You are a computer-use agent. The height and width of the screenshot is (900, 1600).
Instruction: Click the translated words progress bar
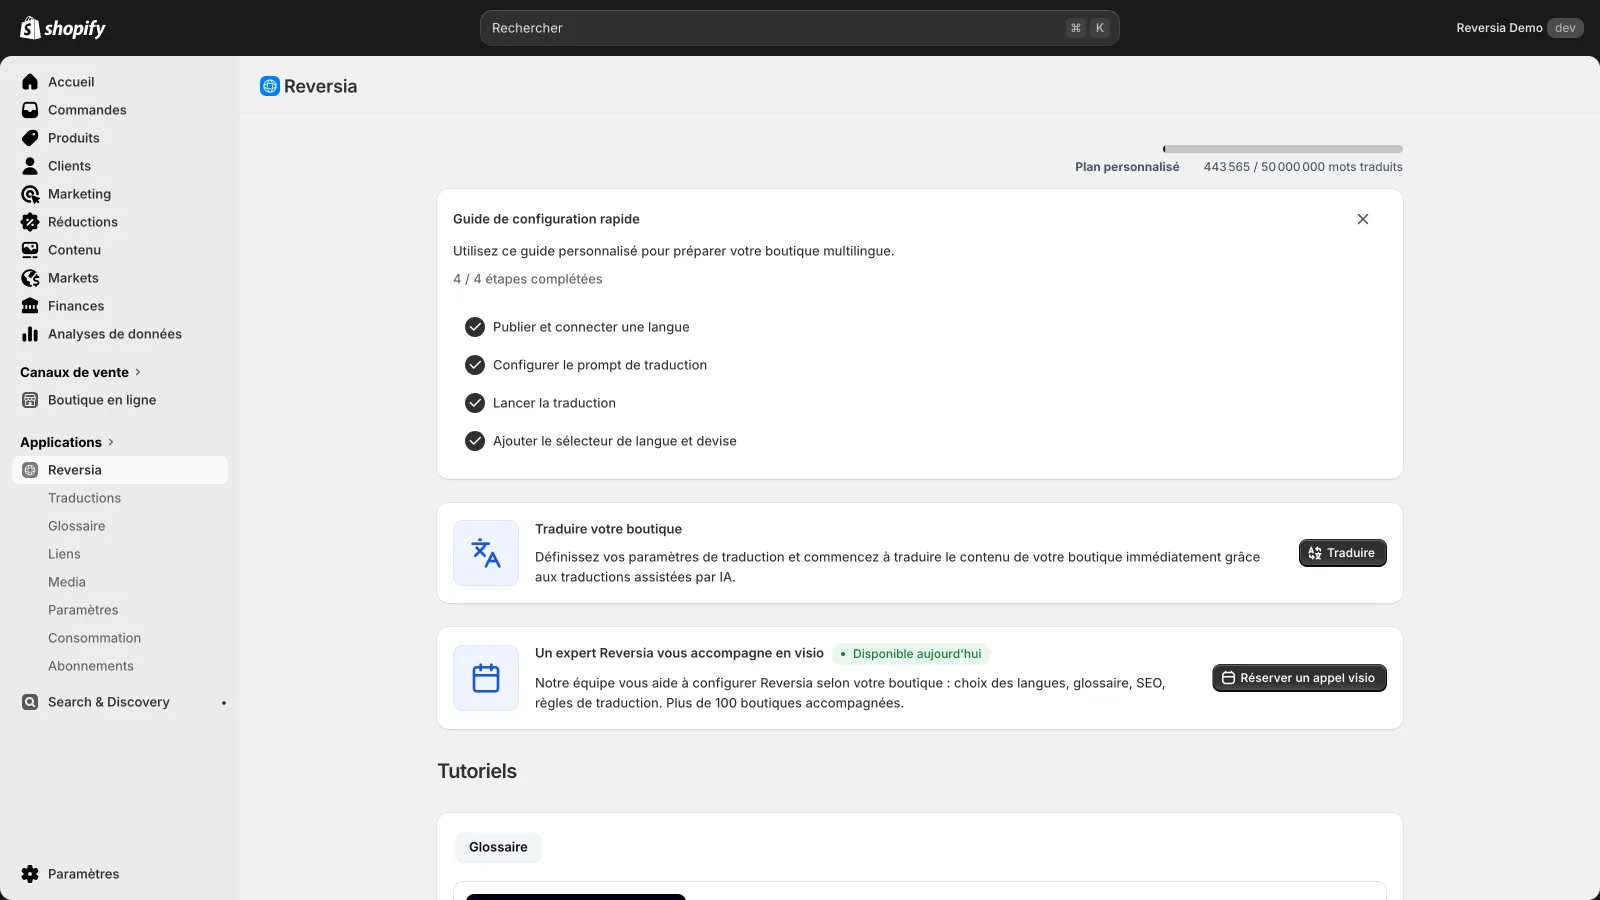click(1283, 149)
